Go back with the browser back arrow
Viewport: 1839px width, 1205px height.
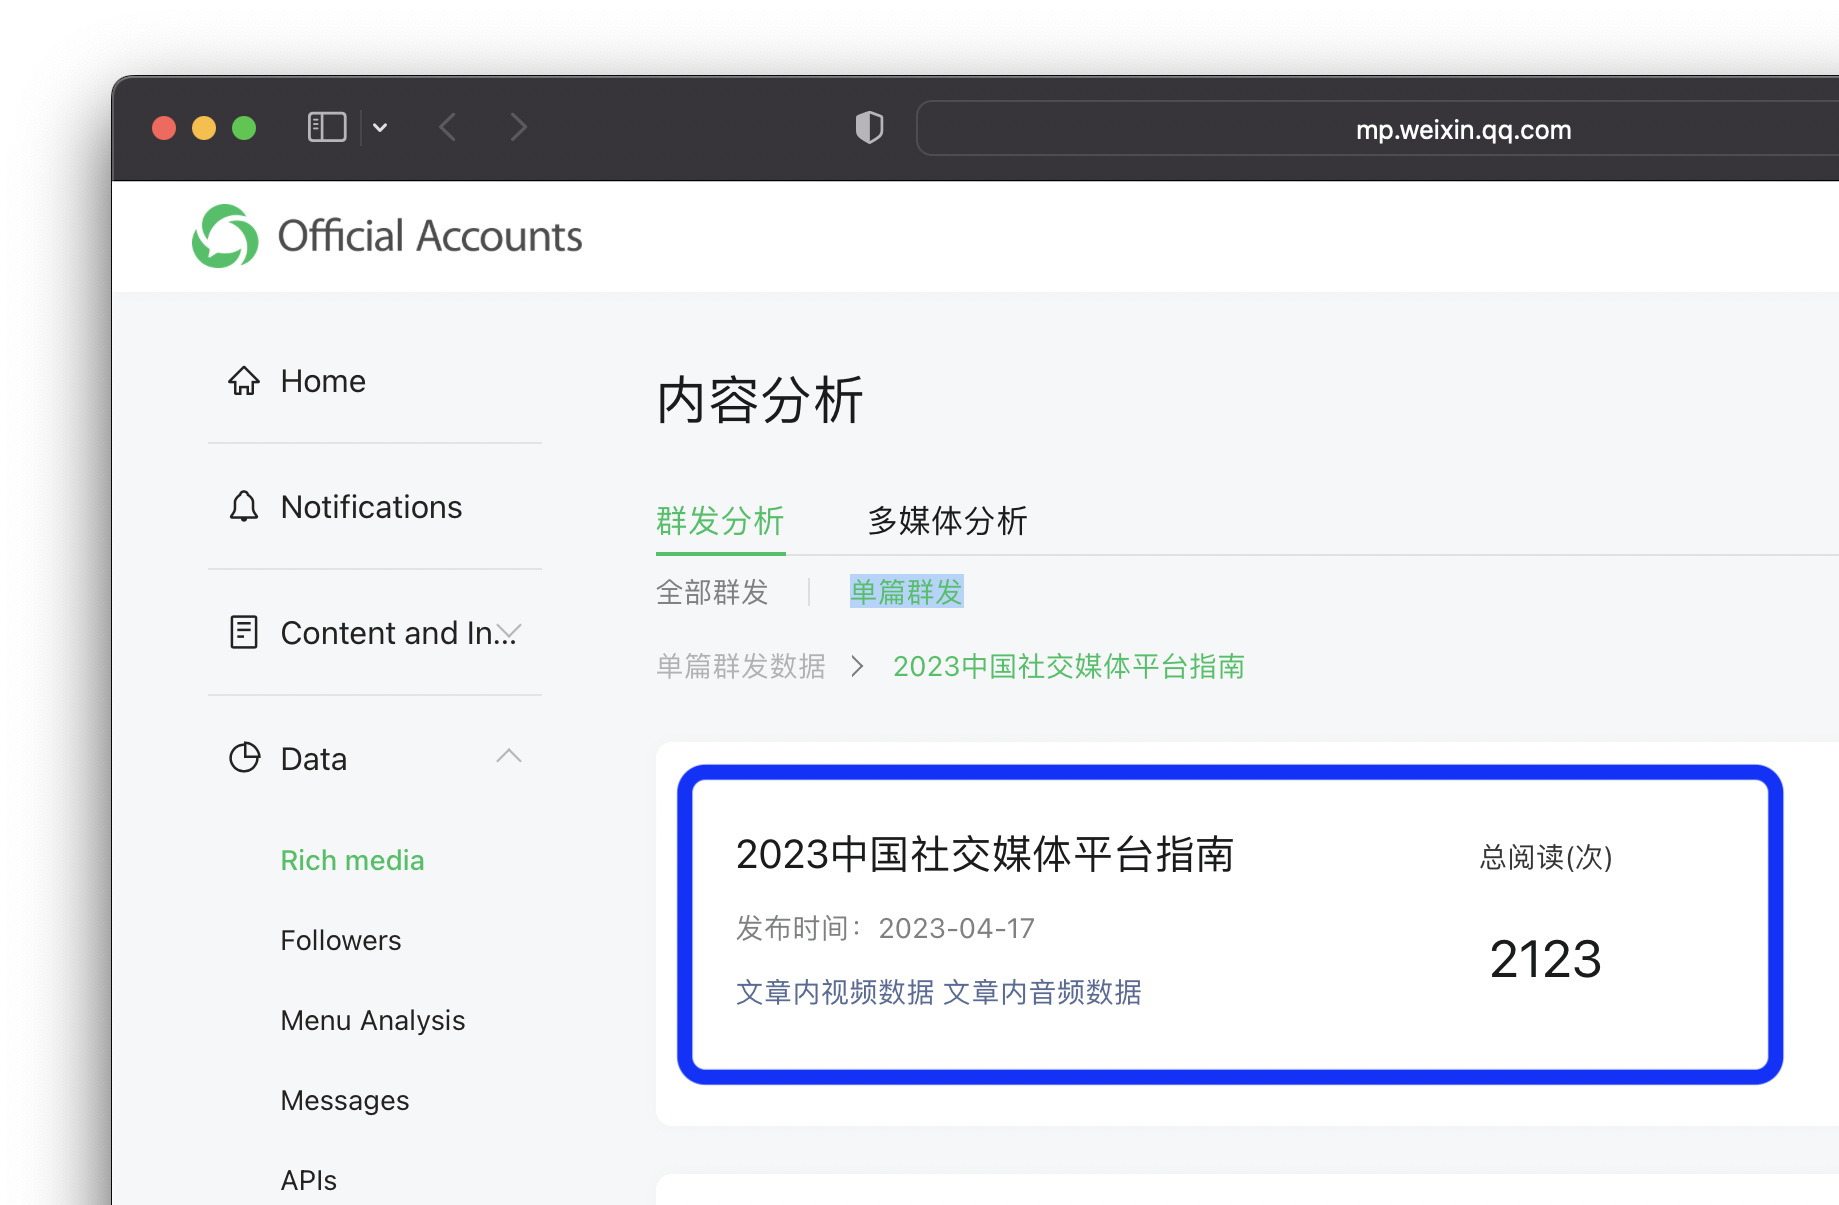point(448,127)
